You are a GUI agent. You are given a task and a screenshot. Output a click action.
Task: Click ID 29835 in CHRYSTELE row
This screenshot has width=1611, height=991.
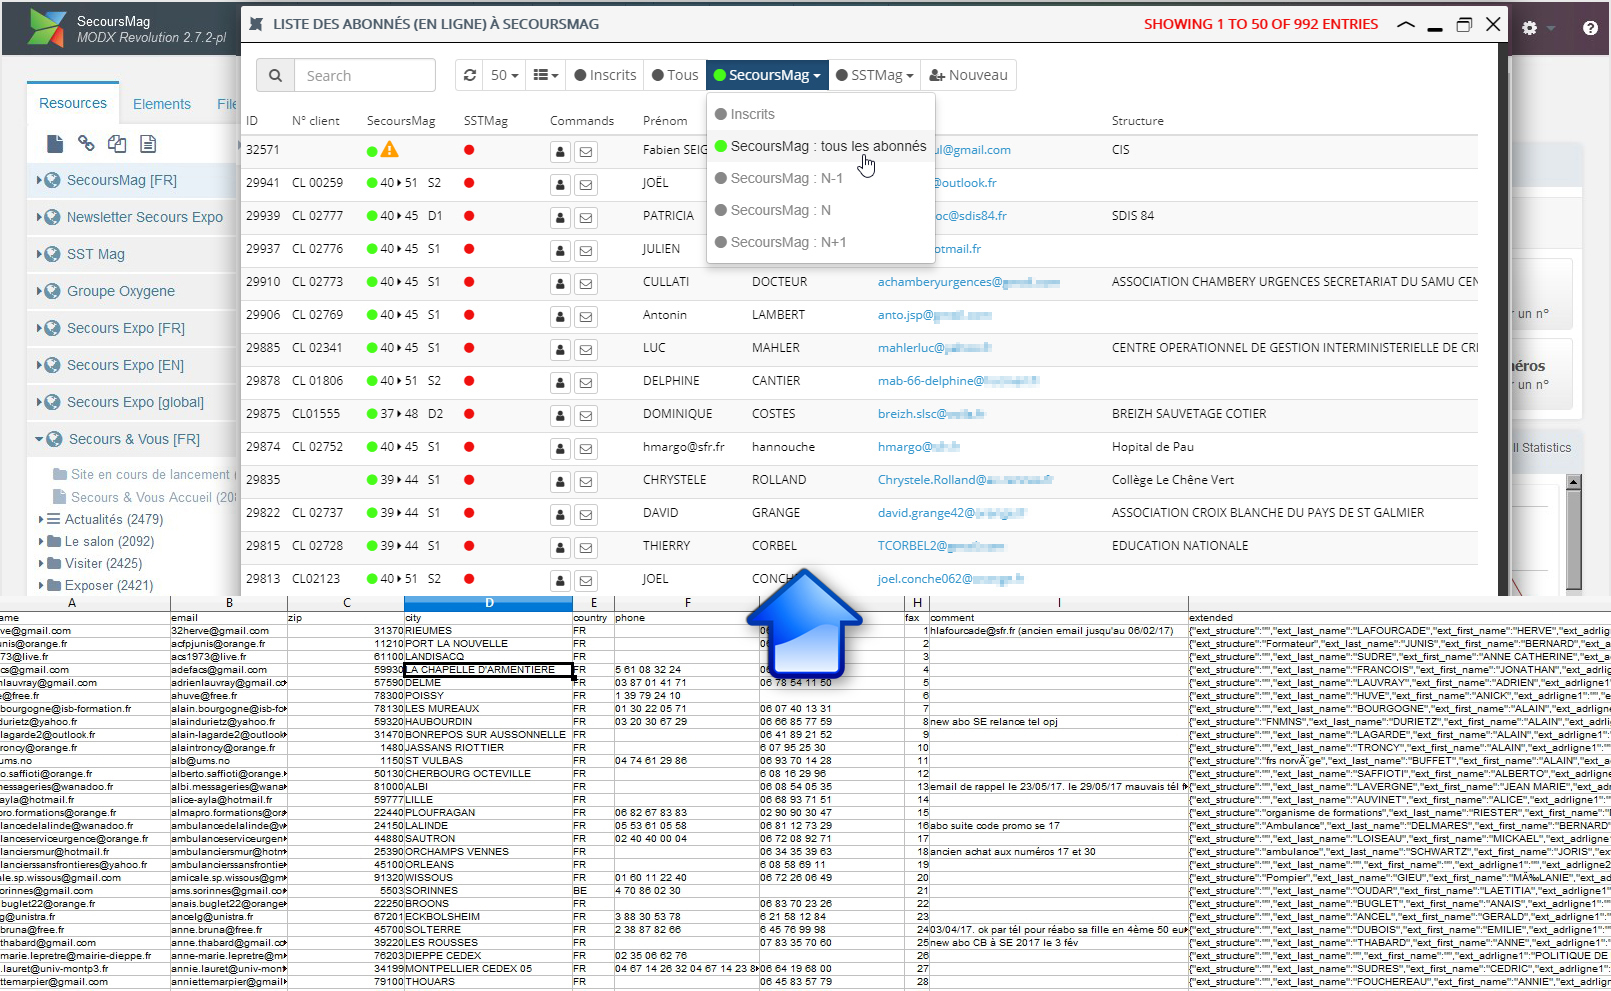[x=263, y=480]
